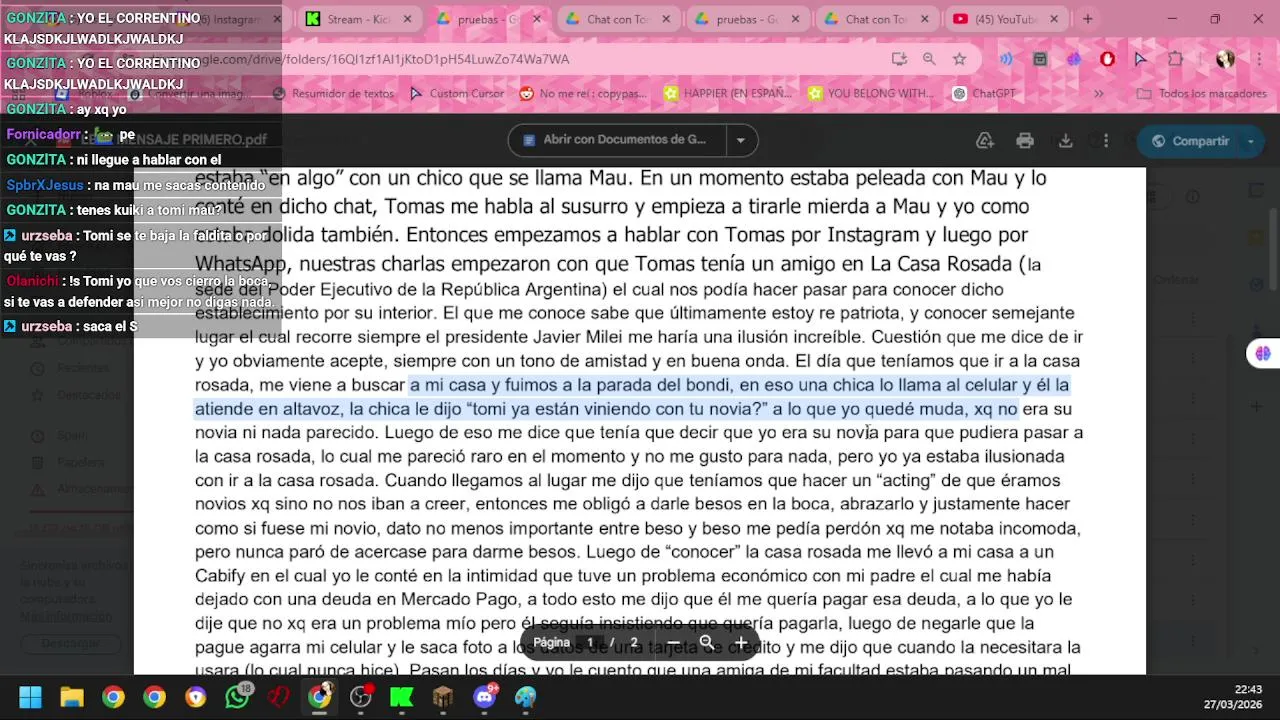The image size is (1280, 720).
Task: Open the Minecraft block icon in taskbar
Action: [443, 697]
